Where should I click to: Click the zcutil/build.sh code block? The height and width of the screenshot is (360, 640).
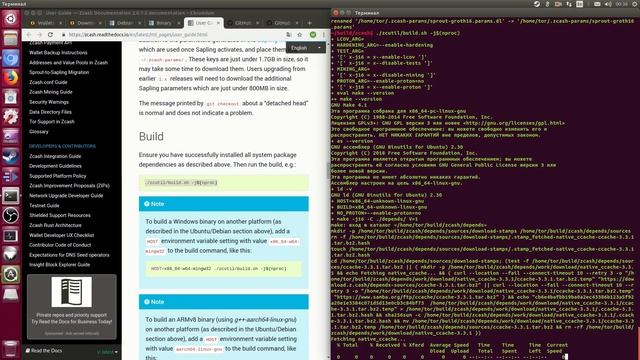224,183
